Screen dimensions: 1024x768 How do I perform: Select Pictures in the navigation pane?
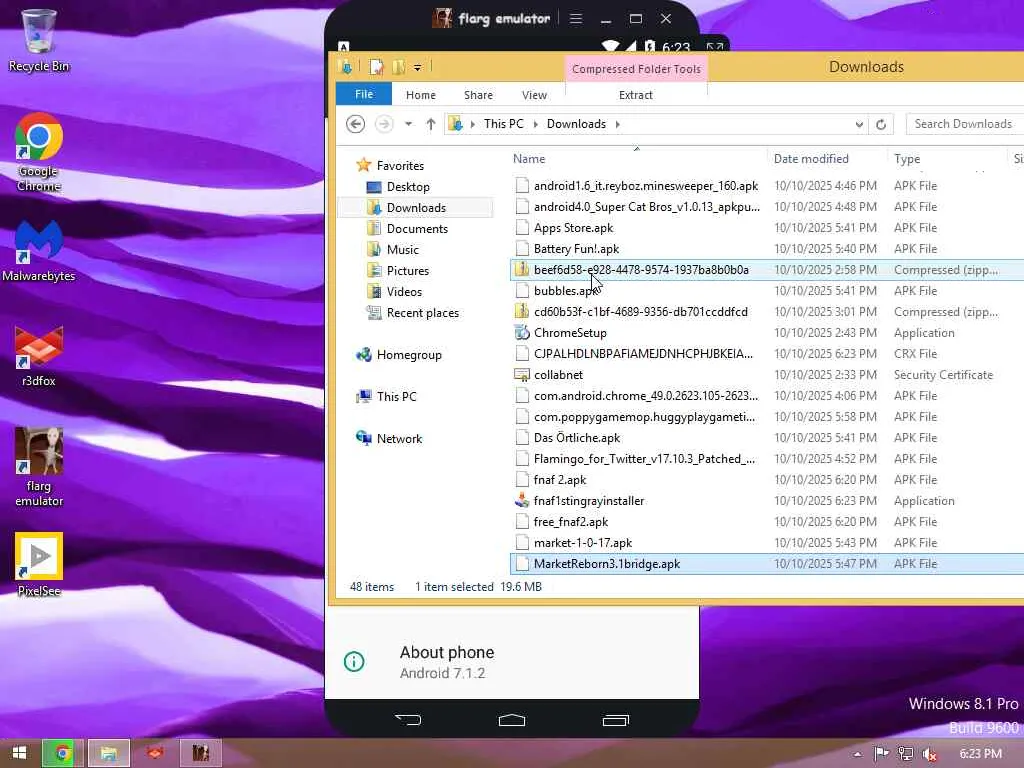coord(408,270)
